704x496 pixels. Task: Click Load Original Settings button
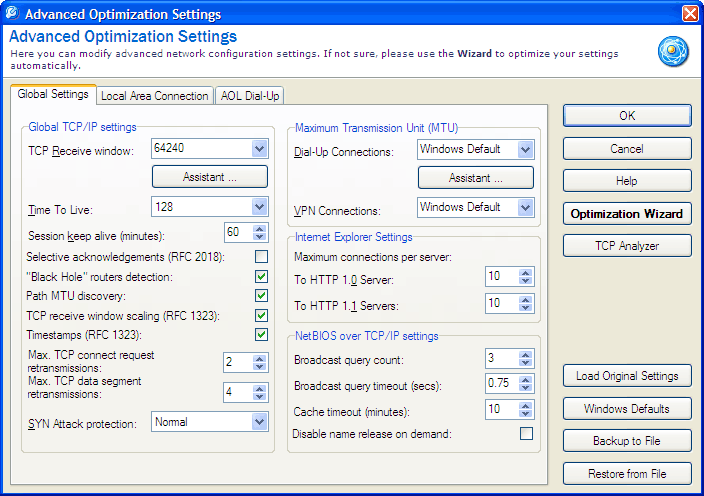pos(627,376)
